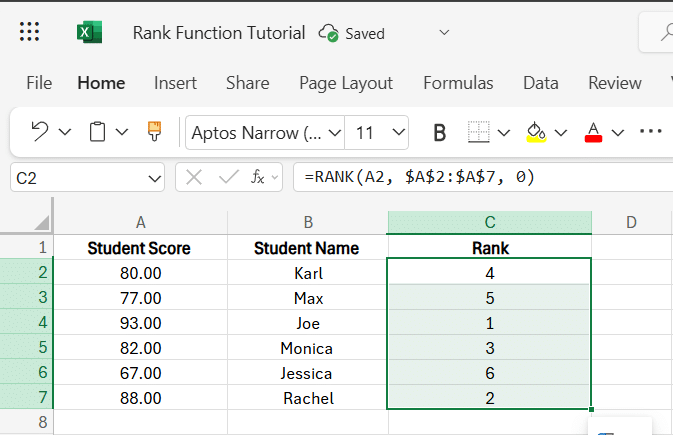Open more ribbon options ellipsis
Viewport: 673px width, 435px height.
point(651,131)
